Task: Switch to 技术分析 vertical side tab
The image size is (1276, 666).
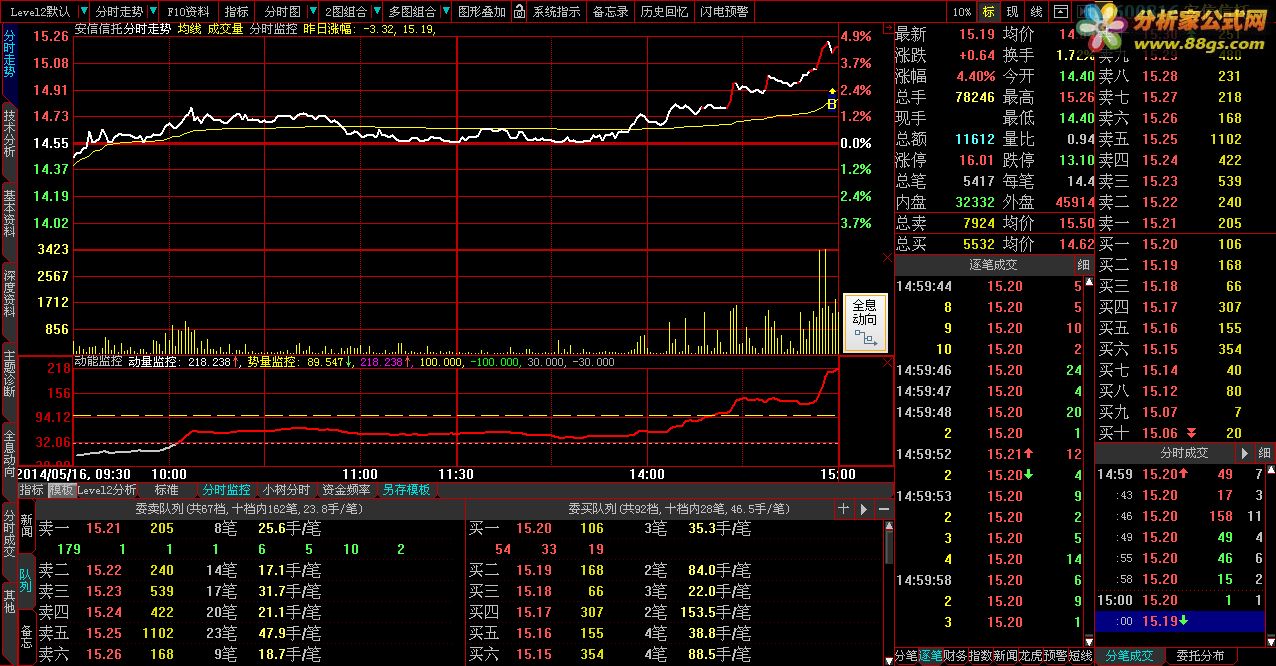Action: 9,135
